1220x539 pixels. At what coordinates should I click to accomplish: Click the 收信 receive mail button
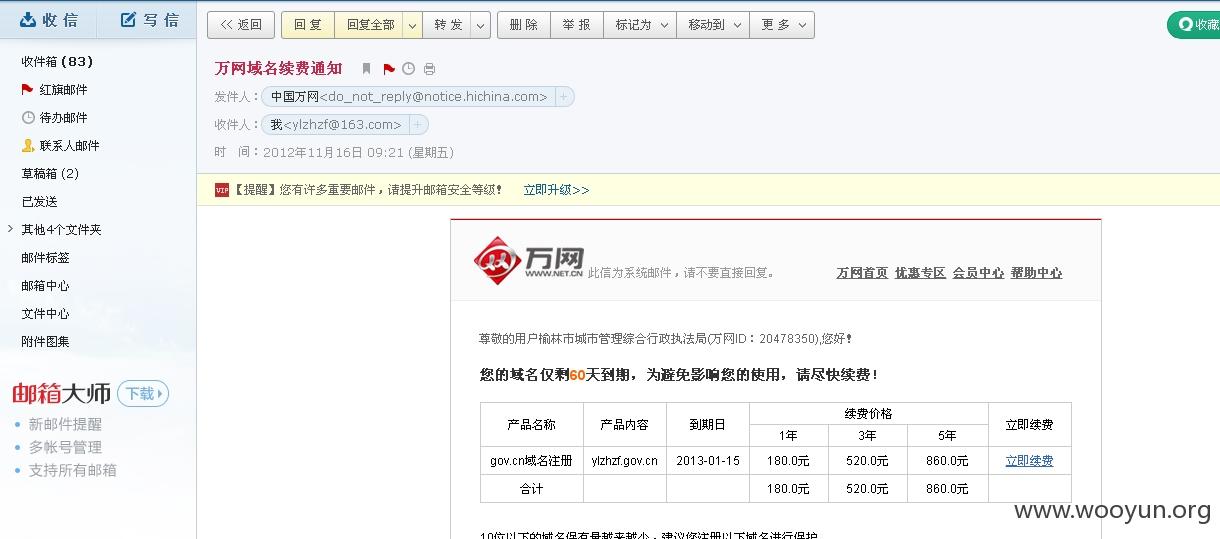[48, 20]
